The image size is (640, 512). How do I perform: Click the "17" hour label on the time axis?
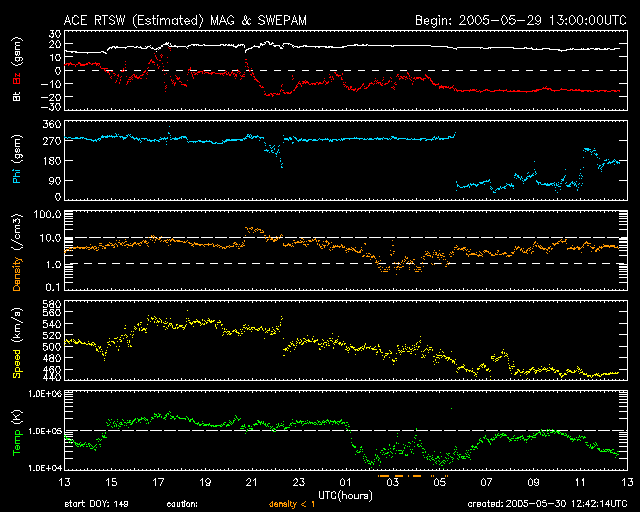[x=158, y=482]
